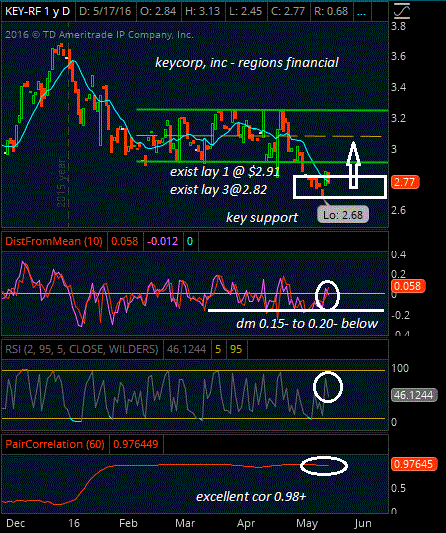Viewport: 446px width, 533px height.
Task: Click the DistFromMean value 0.058 in the header
Action: tap(125, 241)
